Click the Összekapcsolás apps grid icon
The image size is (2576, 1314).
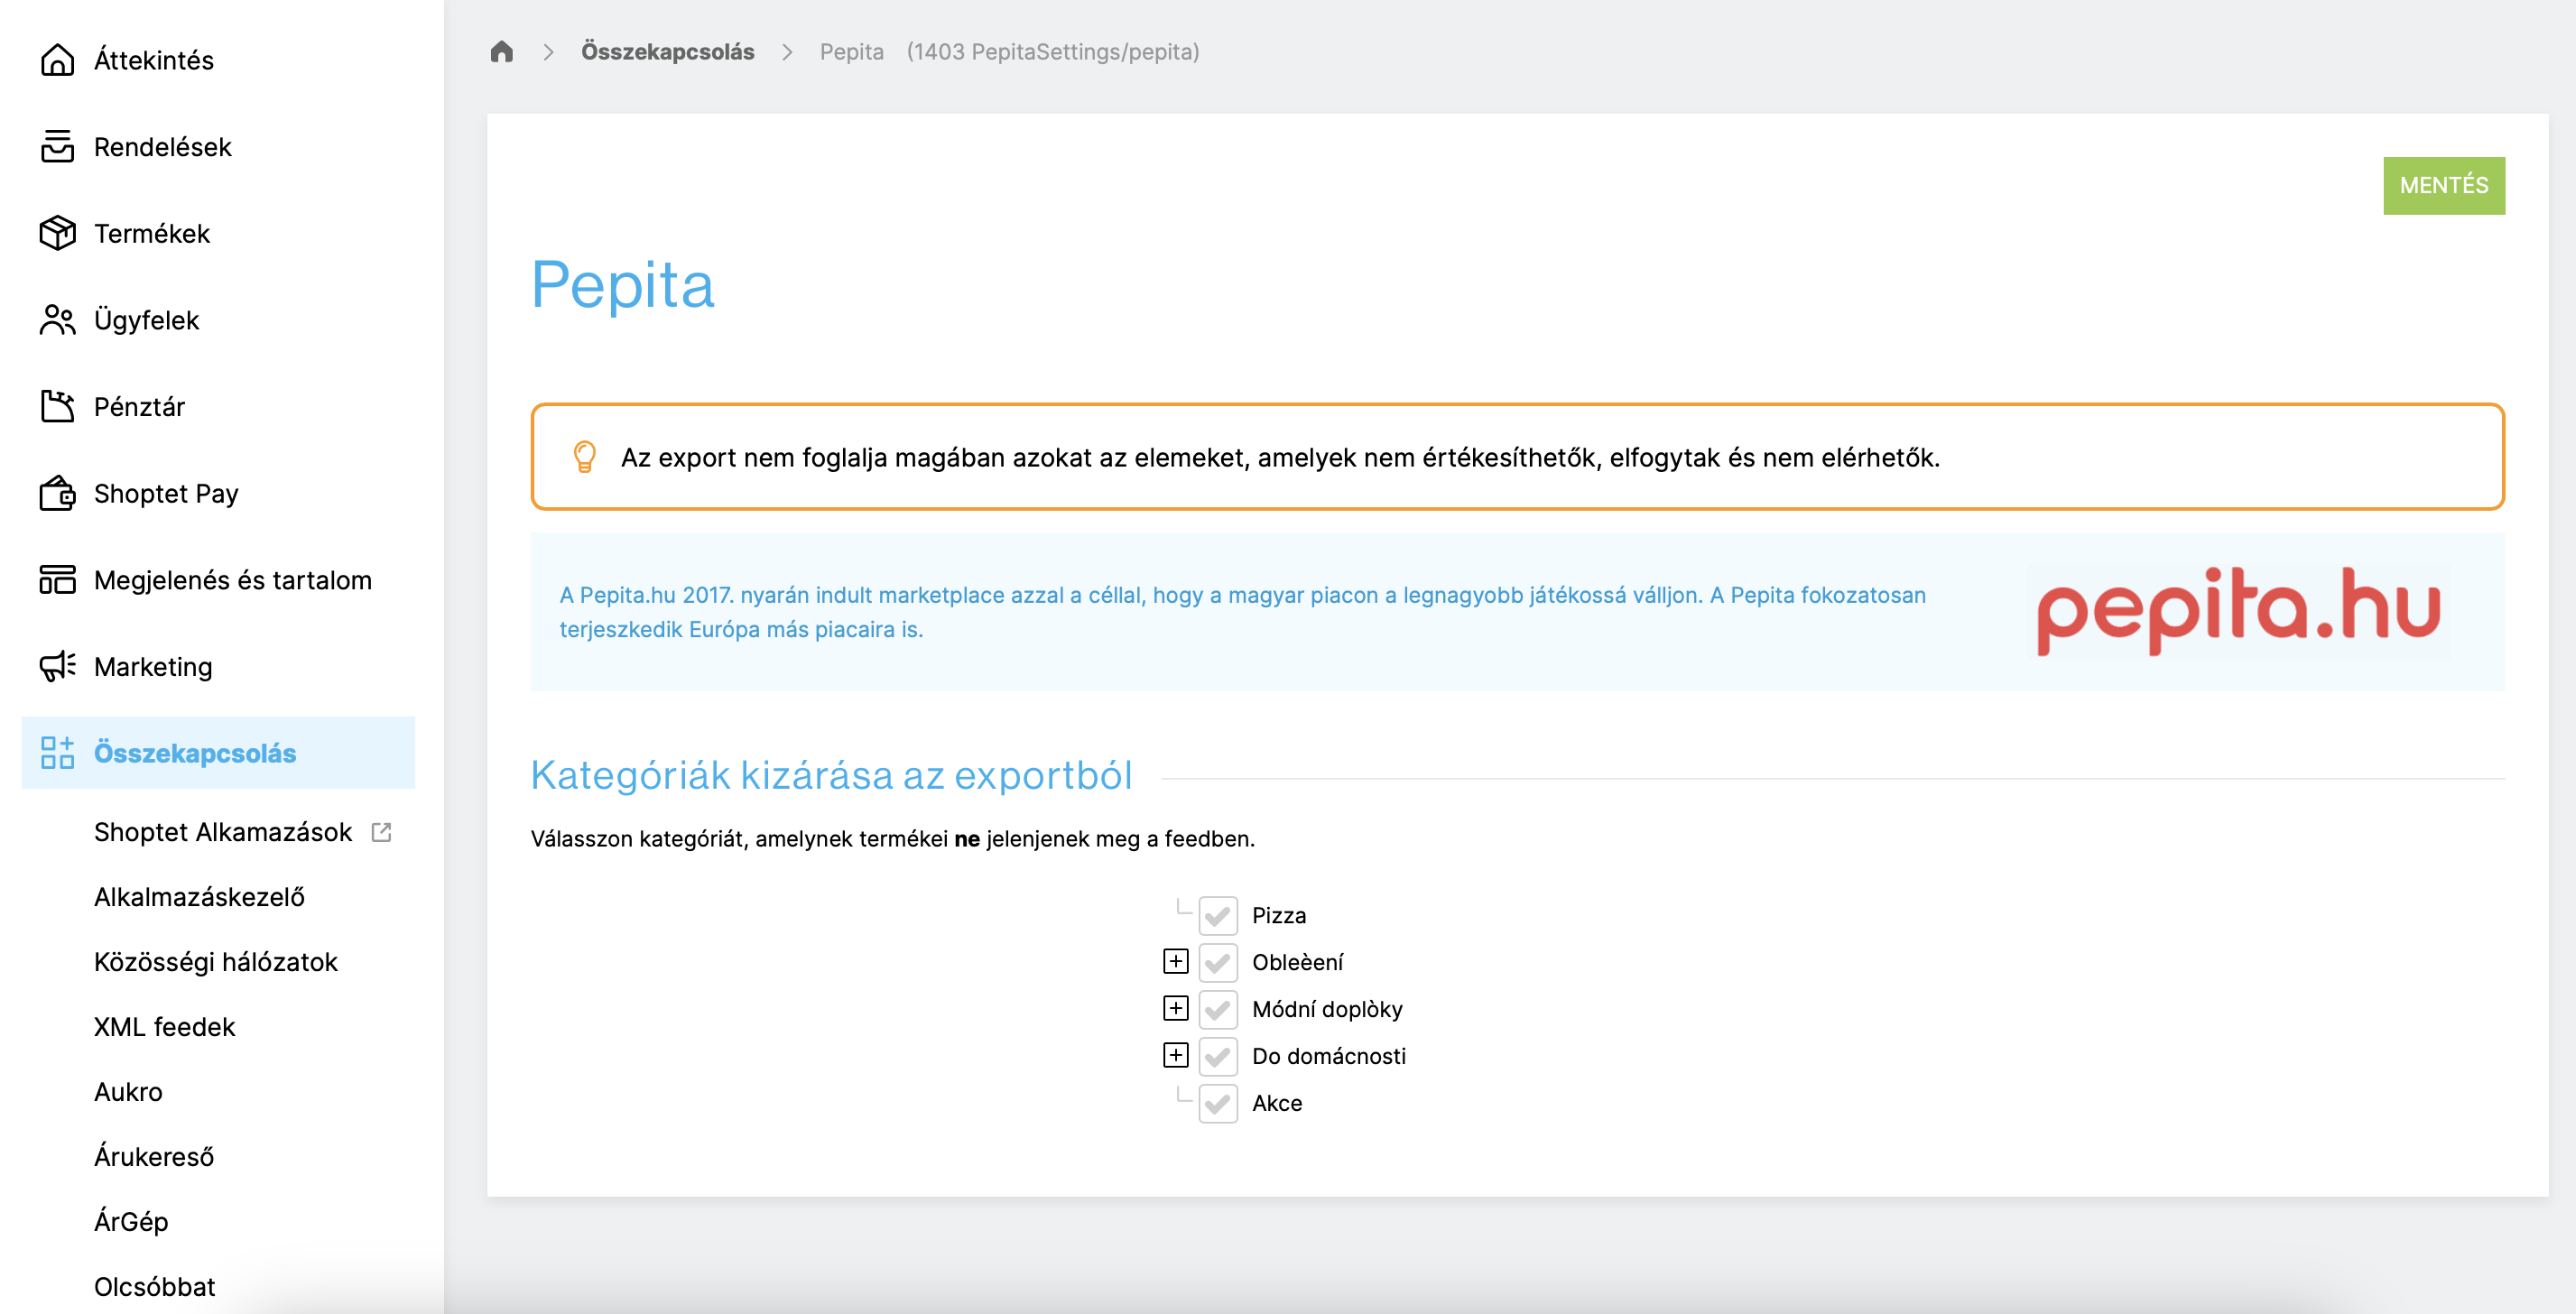point(57,752)
